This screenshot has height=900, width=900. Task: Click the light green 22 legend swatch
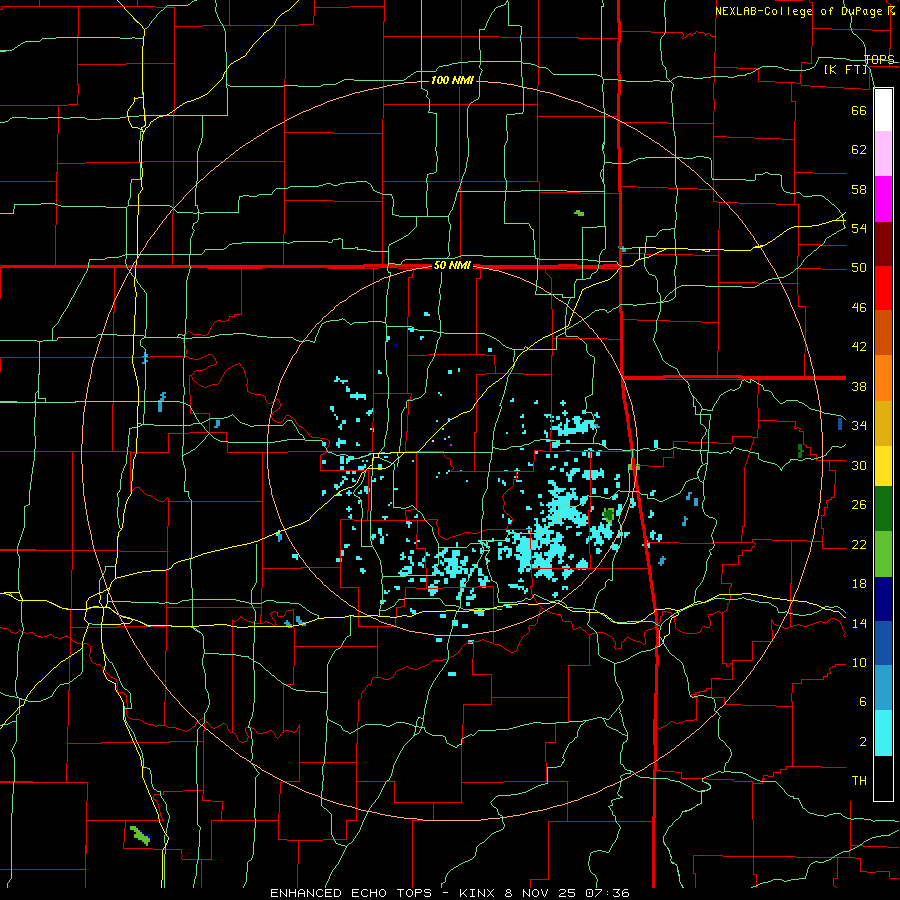883,554
